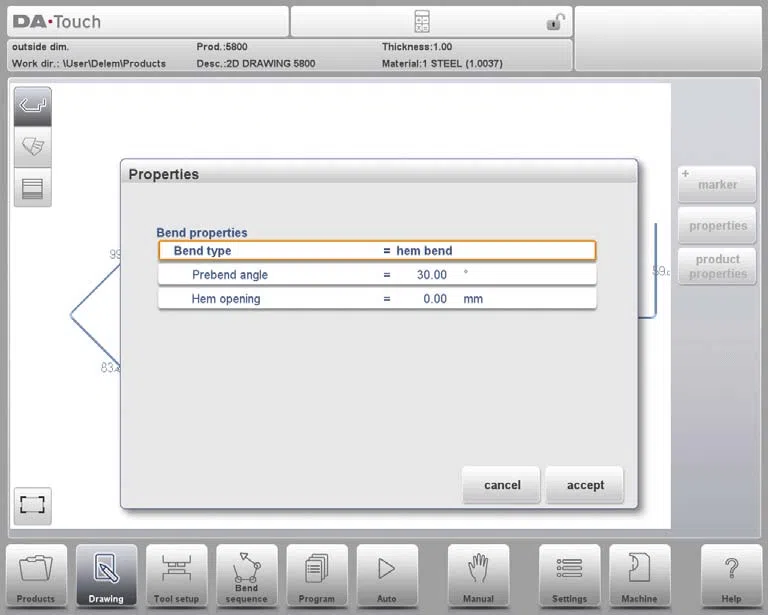The height and width of the screenshot is (615, 768).
Task: Open the Products mode
Action: click(x=36, y=576)
